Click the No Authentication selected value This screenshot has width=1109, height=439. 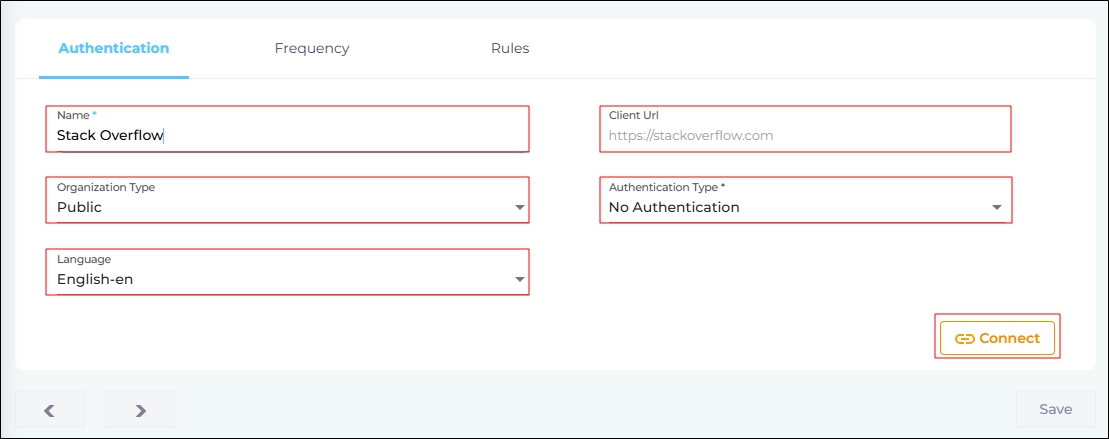674,208
